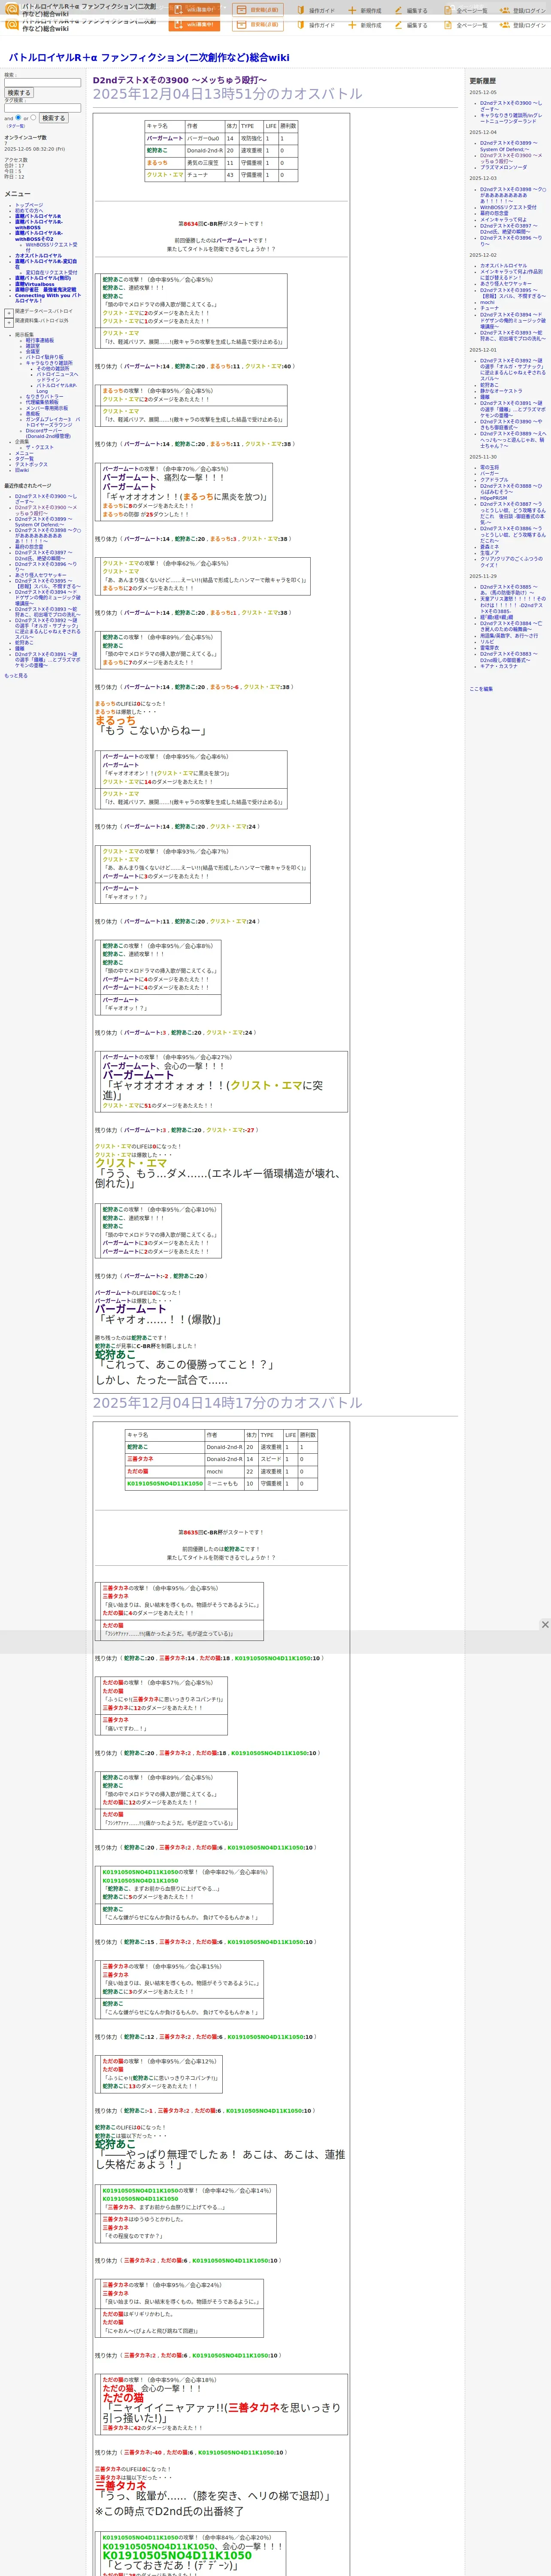The height and width of the screenshot is (2576, 551).
Task: Open タグ一覧 link in the menu list
Action: click(24, 459)
